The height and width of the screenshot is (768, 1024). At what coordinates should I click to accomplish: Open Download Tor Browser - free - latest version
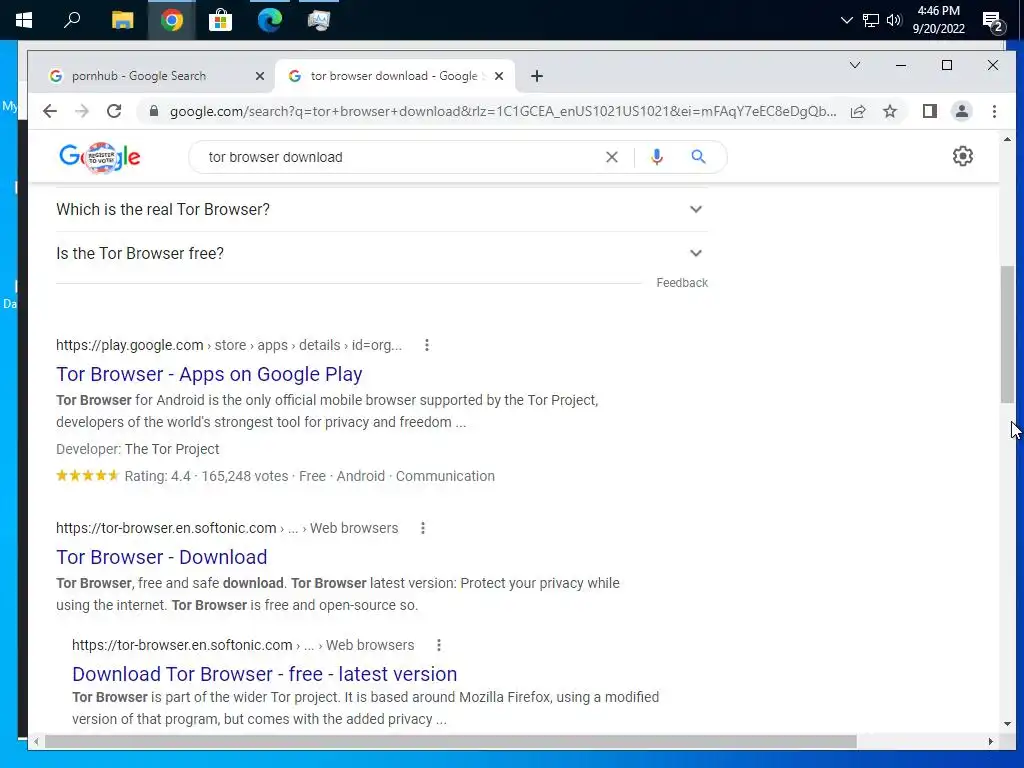pyautogui.click(x=264, y=674)
